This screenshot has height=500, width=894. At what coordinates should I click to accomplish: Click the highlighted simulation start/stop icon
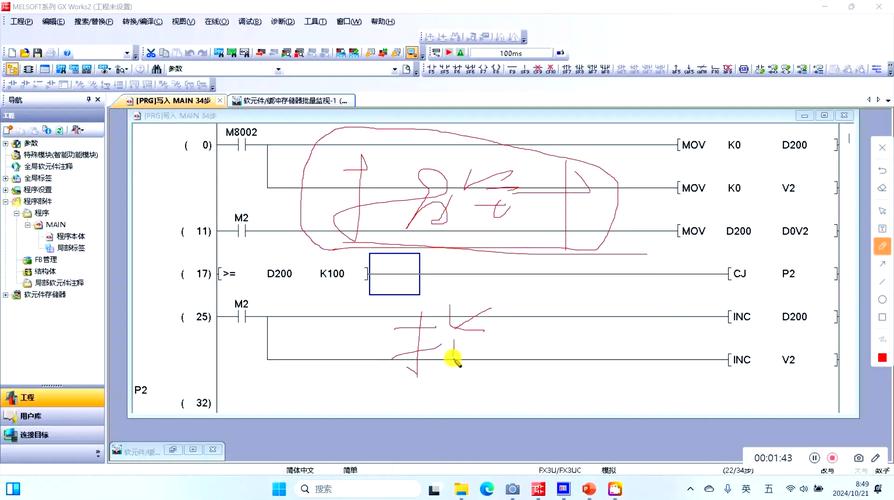click(412, 53)
